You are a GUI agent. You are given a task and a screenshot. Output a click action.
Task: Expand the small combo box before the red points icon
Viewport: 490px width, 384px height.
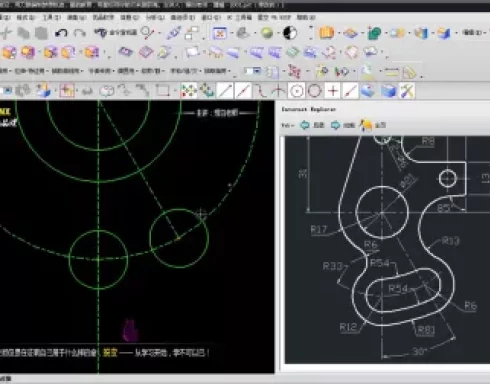[x=253, y=71]
